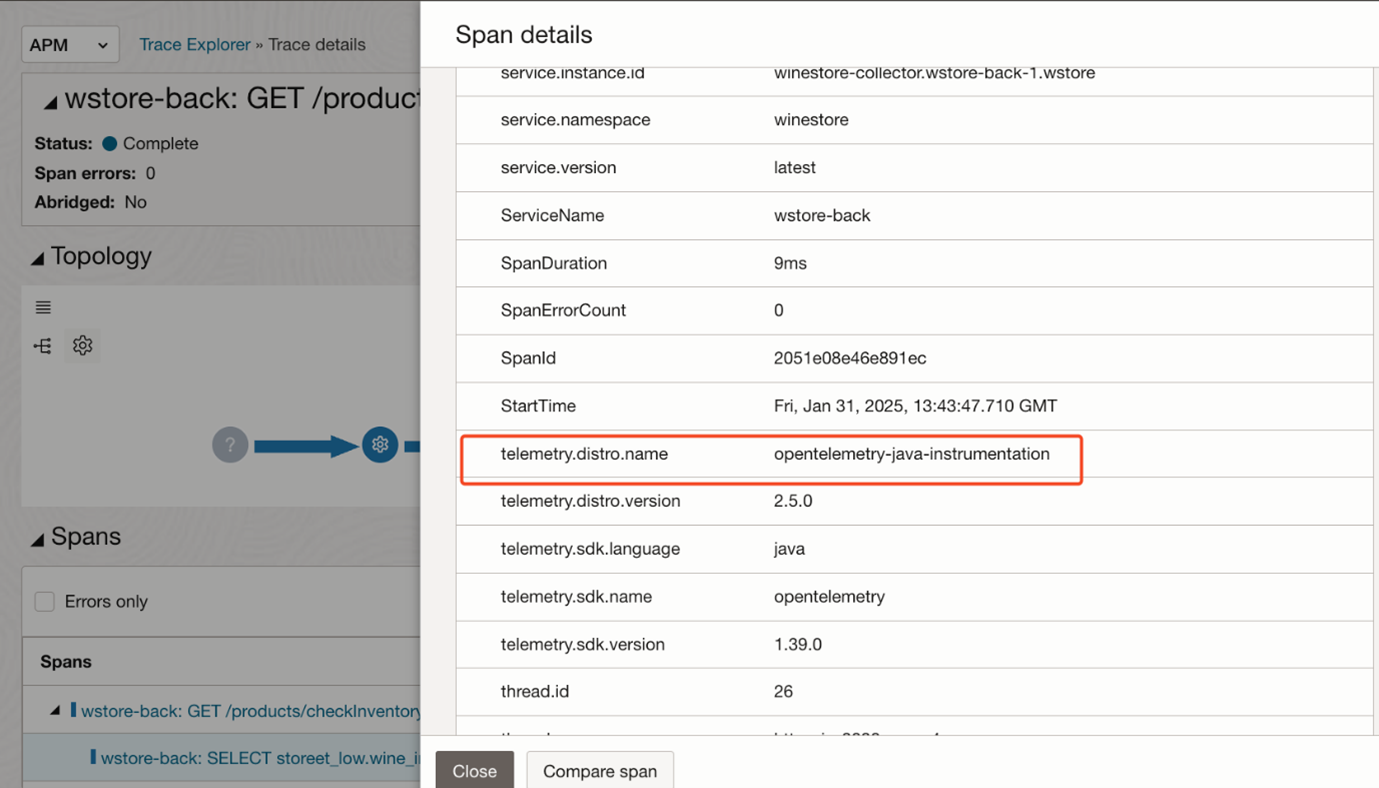Click the SpanId value 2051e08e46e891ec
Viewport: 1379px width, 788px height.
point(850,358)
